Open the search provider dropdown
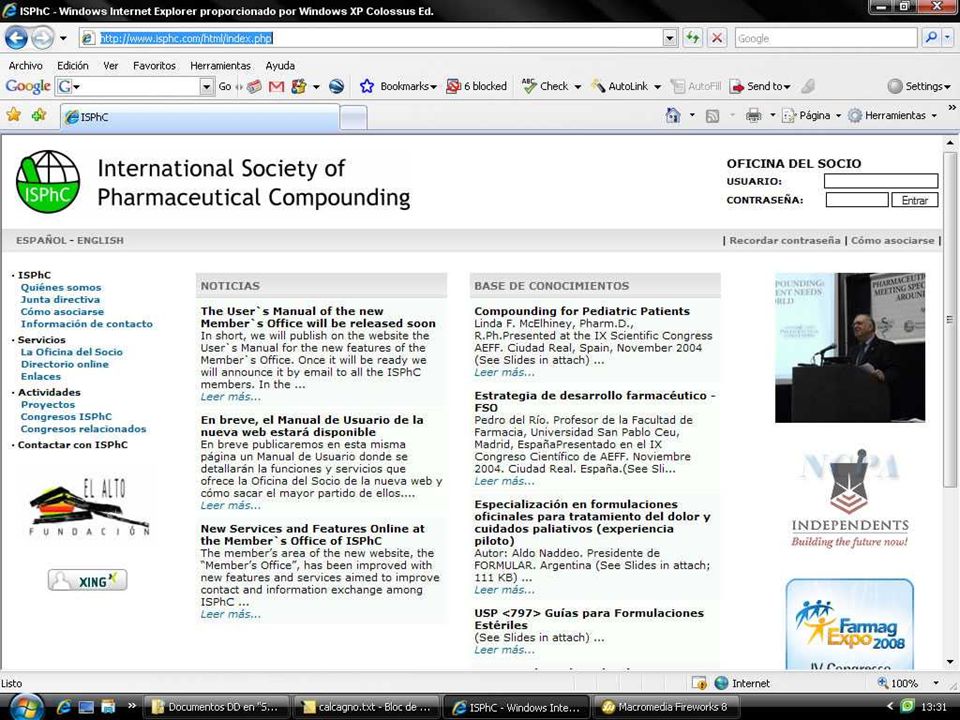The height and width of the screenshot is (720, 960). pos(948,38)
